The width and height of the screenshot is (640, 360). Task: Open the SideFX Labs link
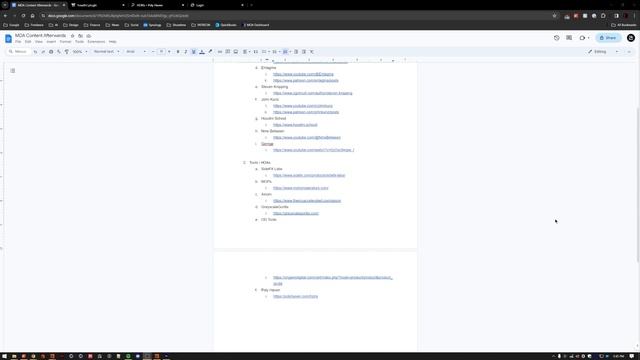[x=309, y=175]
